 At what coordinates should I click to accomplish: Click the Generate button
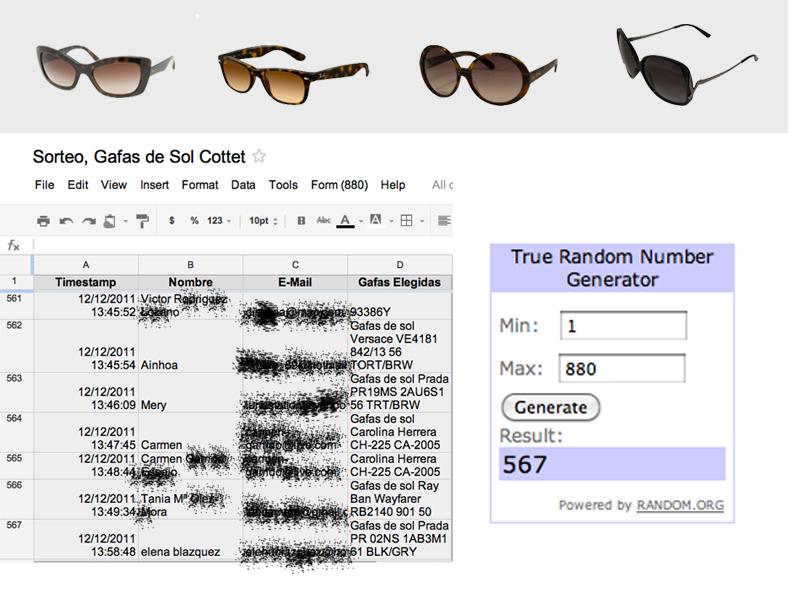point(551,407)
